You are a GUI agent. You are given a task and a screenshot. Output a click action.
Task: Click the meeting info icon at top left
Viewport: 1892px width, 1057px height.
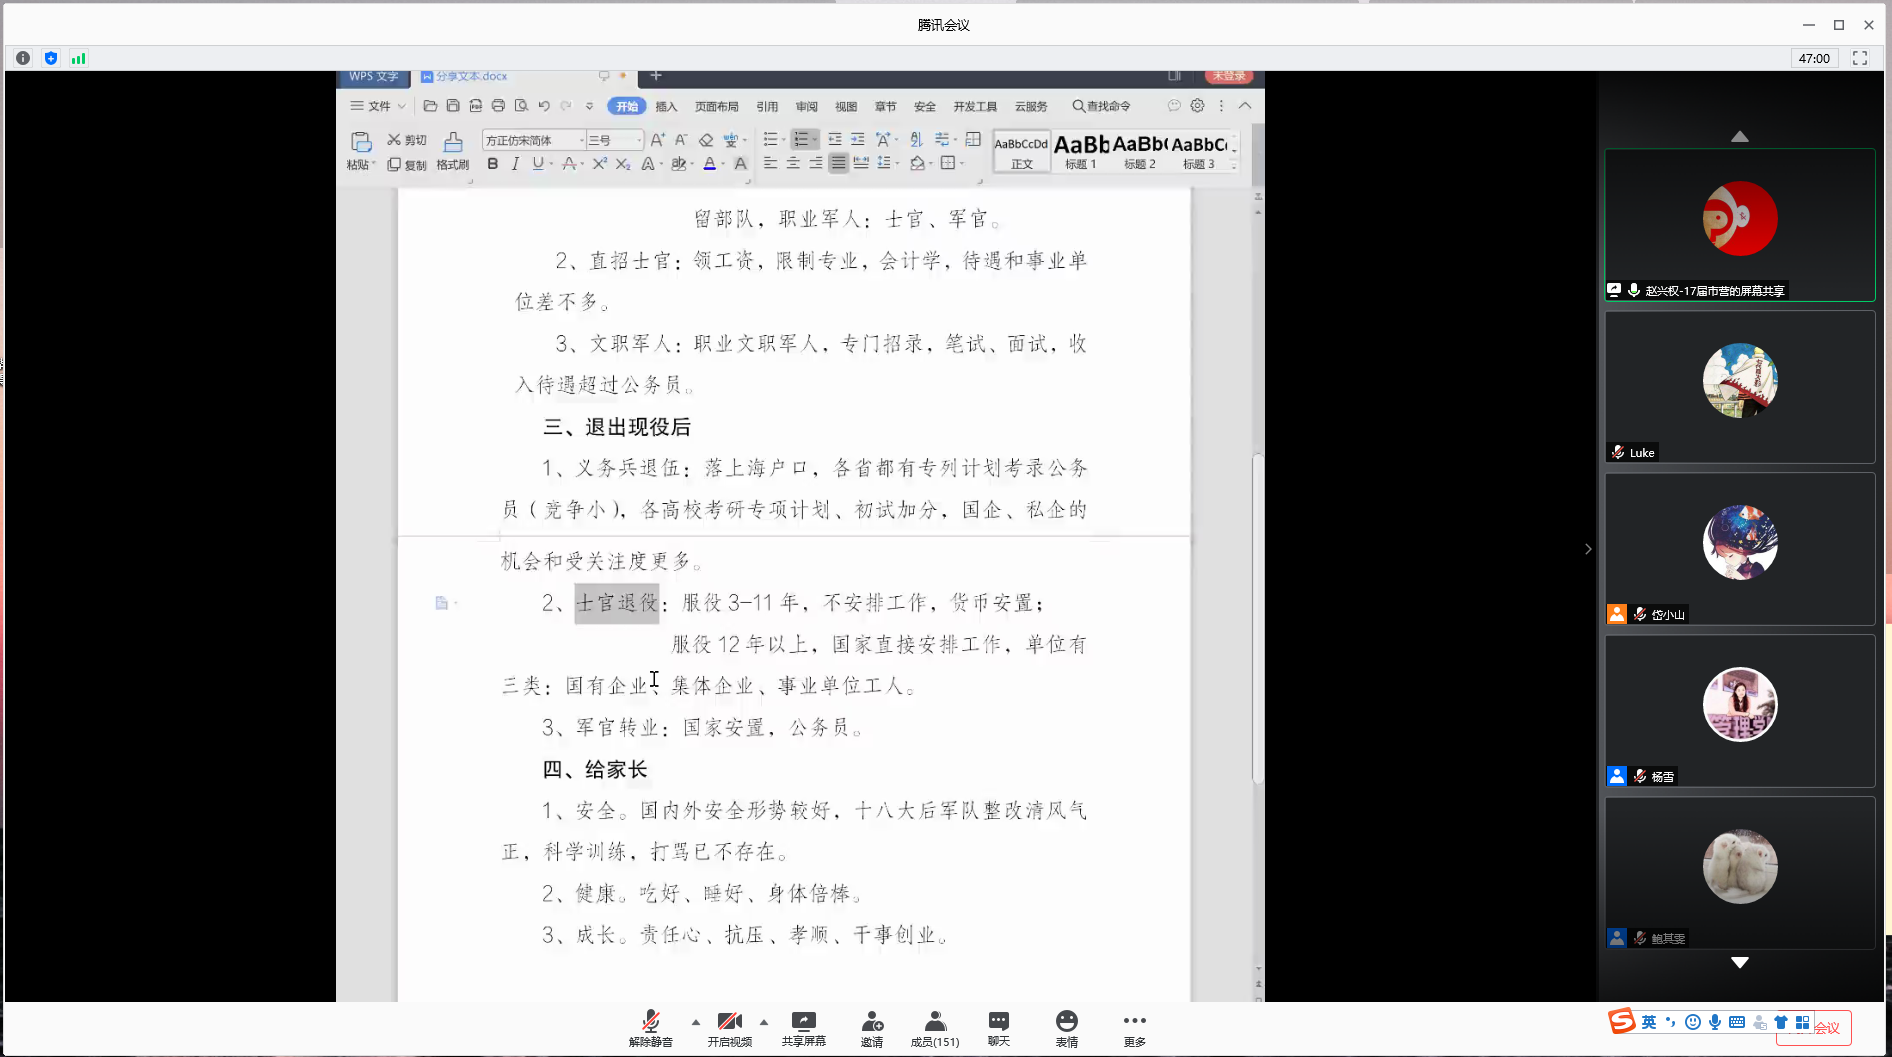coord(23,58)
